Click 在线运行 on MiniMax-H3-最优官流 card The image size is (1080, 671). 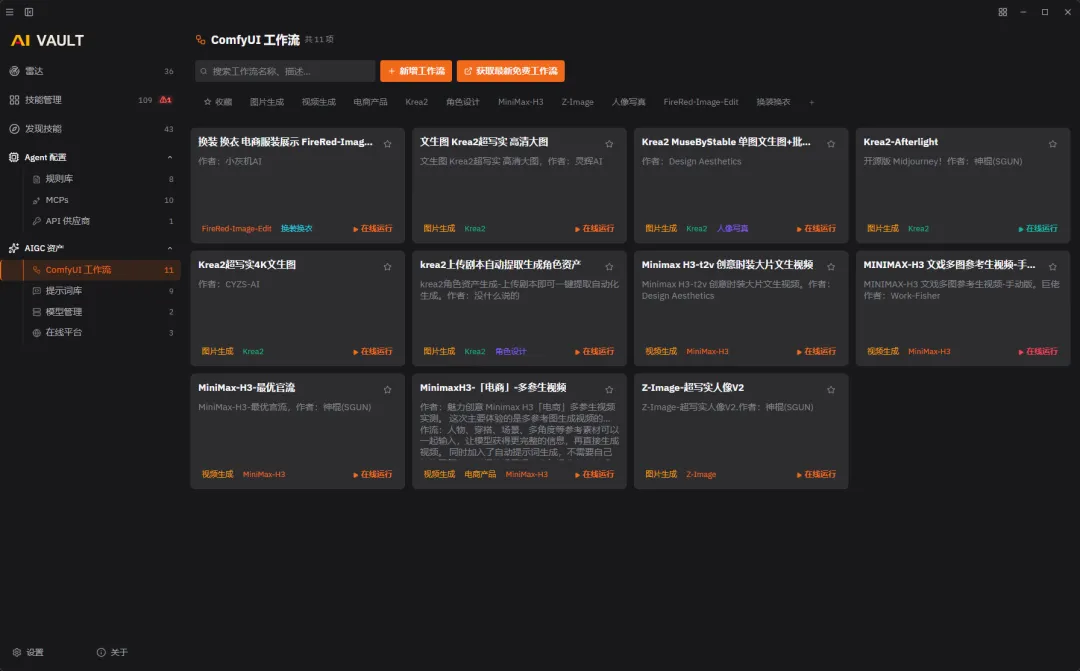tap(373, 474)
